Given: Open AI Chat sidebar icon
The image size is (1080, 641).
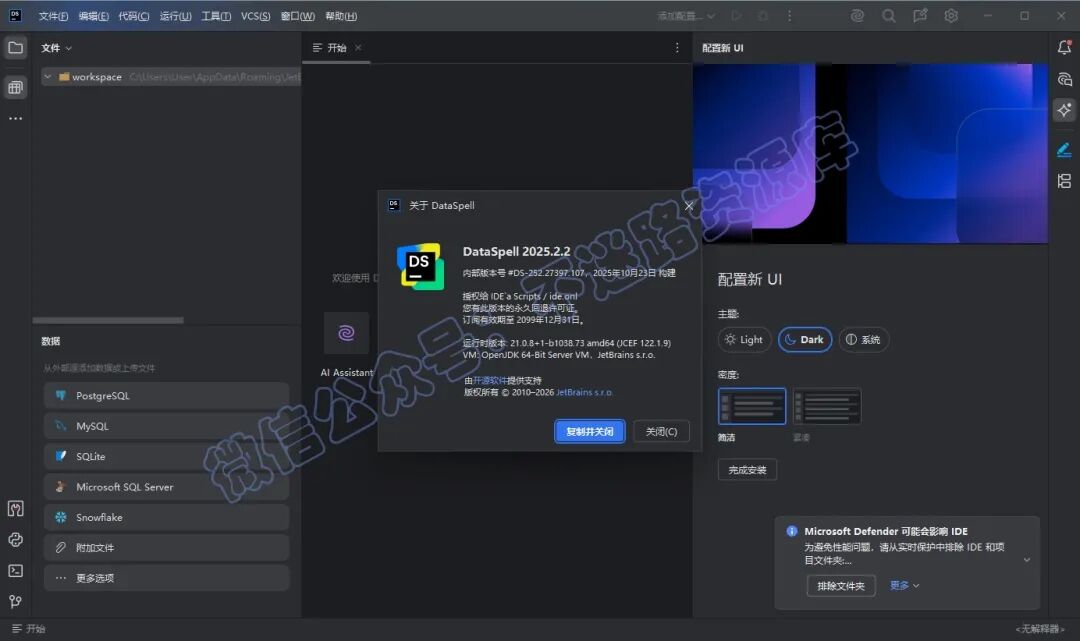Looking at the screenshot, I should point(1064,79).
